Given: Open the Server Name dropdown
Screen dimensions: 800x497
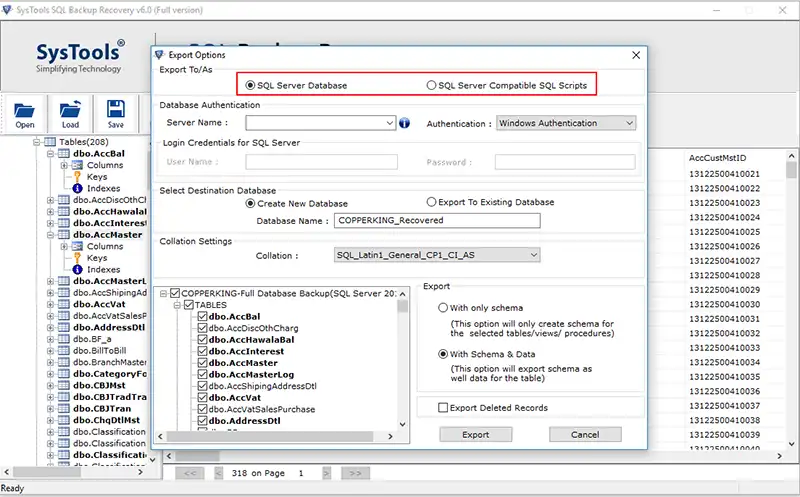Looking at the screenshot, I should [x=389, y=123].
